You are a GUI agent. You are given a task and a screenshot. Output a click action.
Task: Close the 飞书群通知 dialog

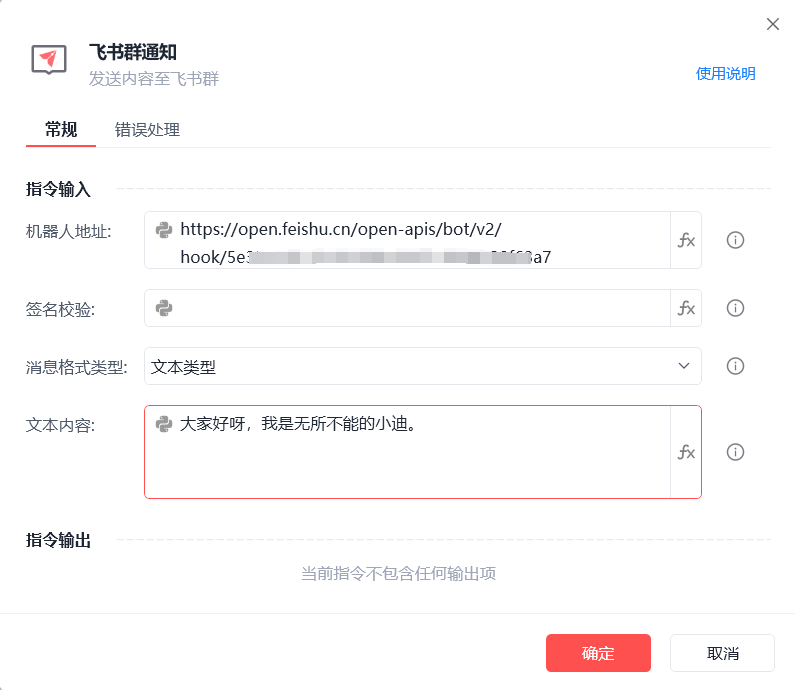click(772, 24)
